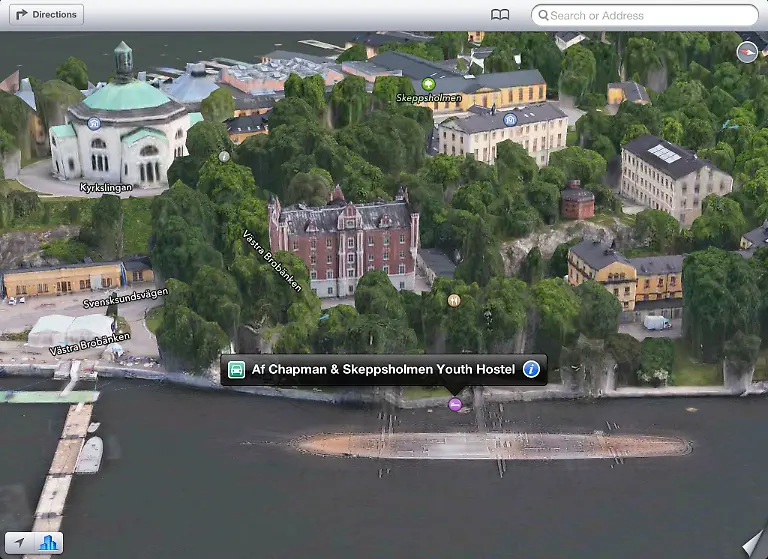
Task: Tap the Svensksundsvägen street label
Action: 125,298
